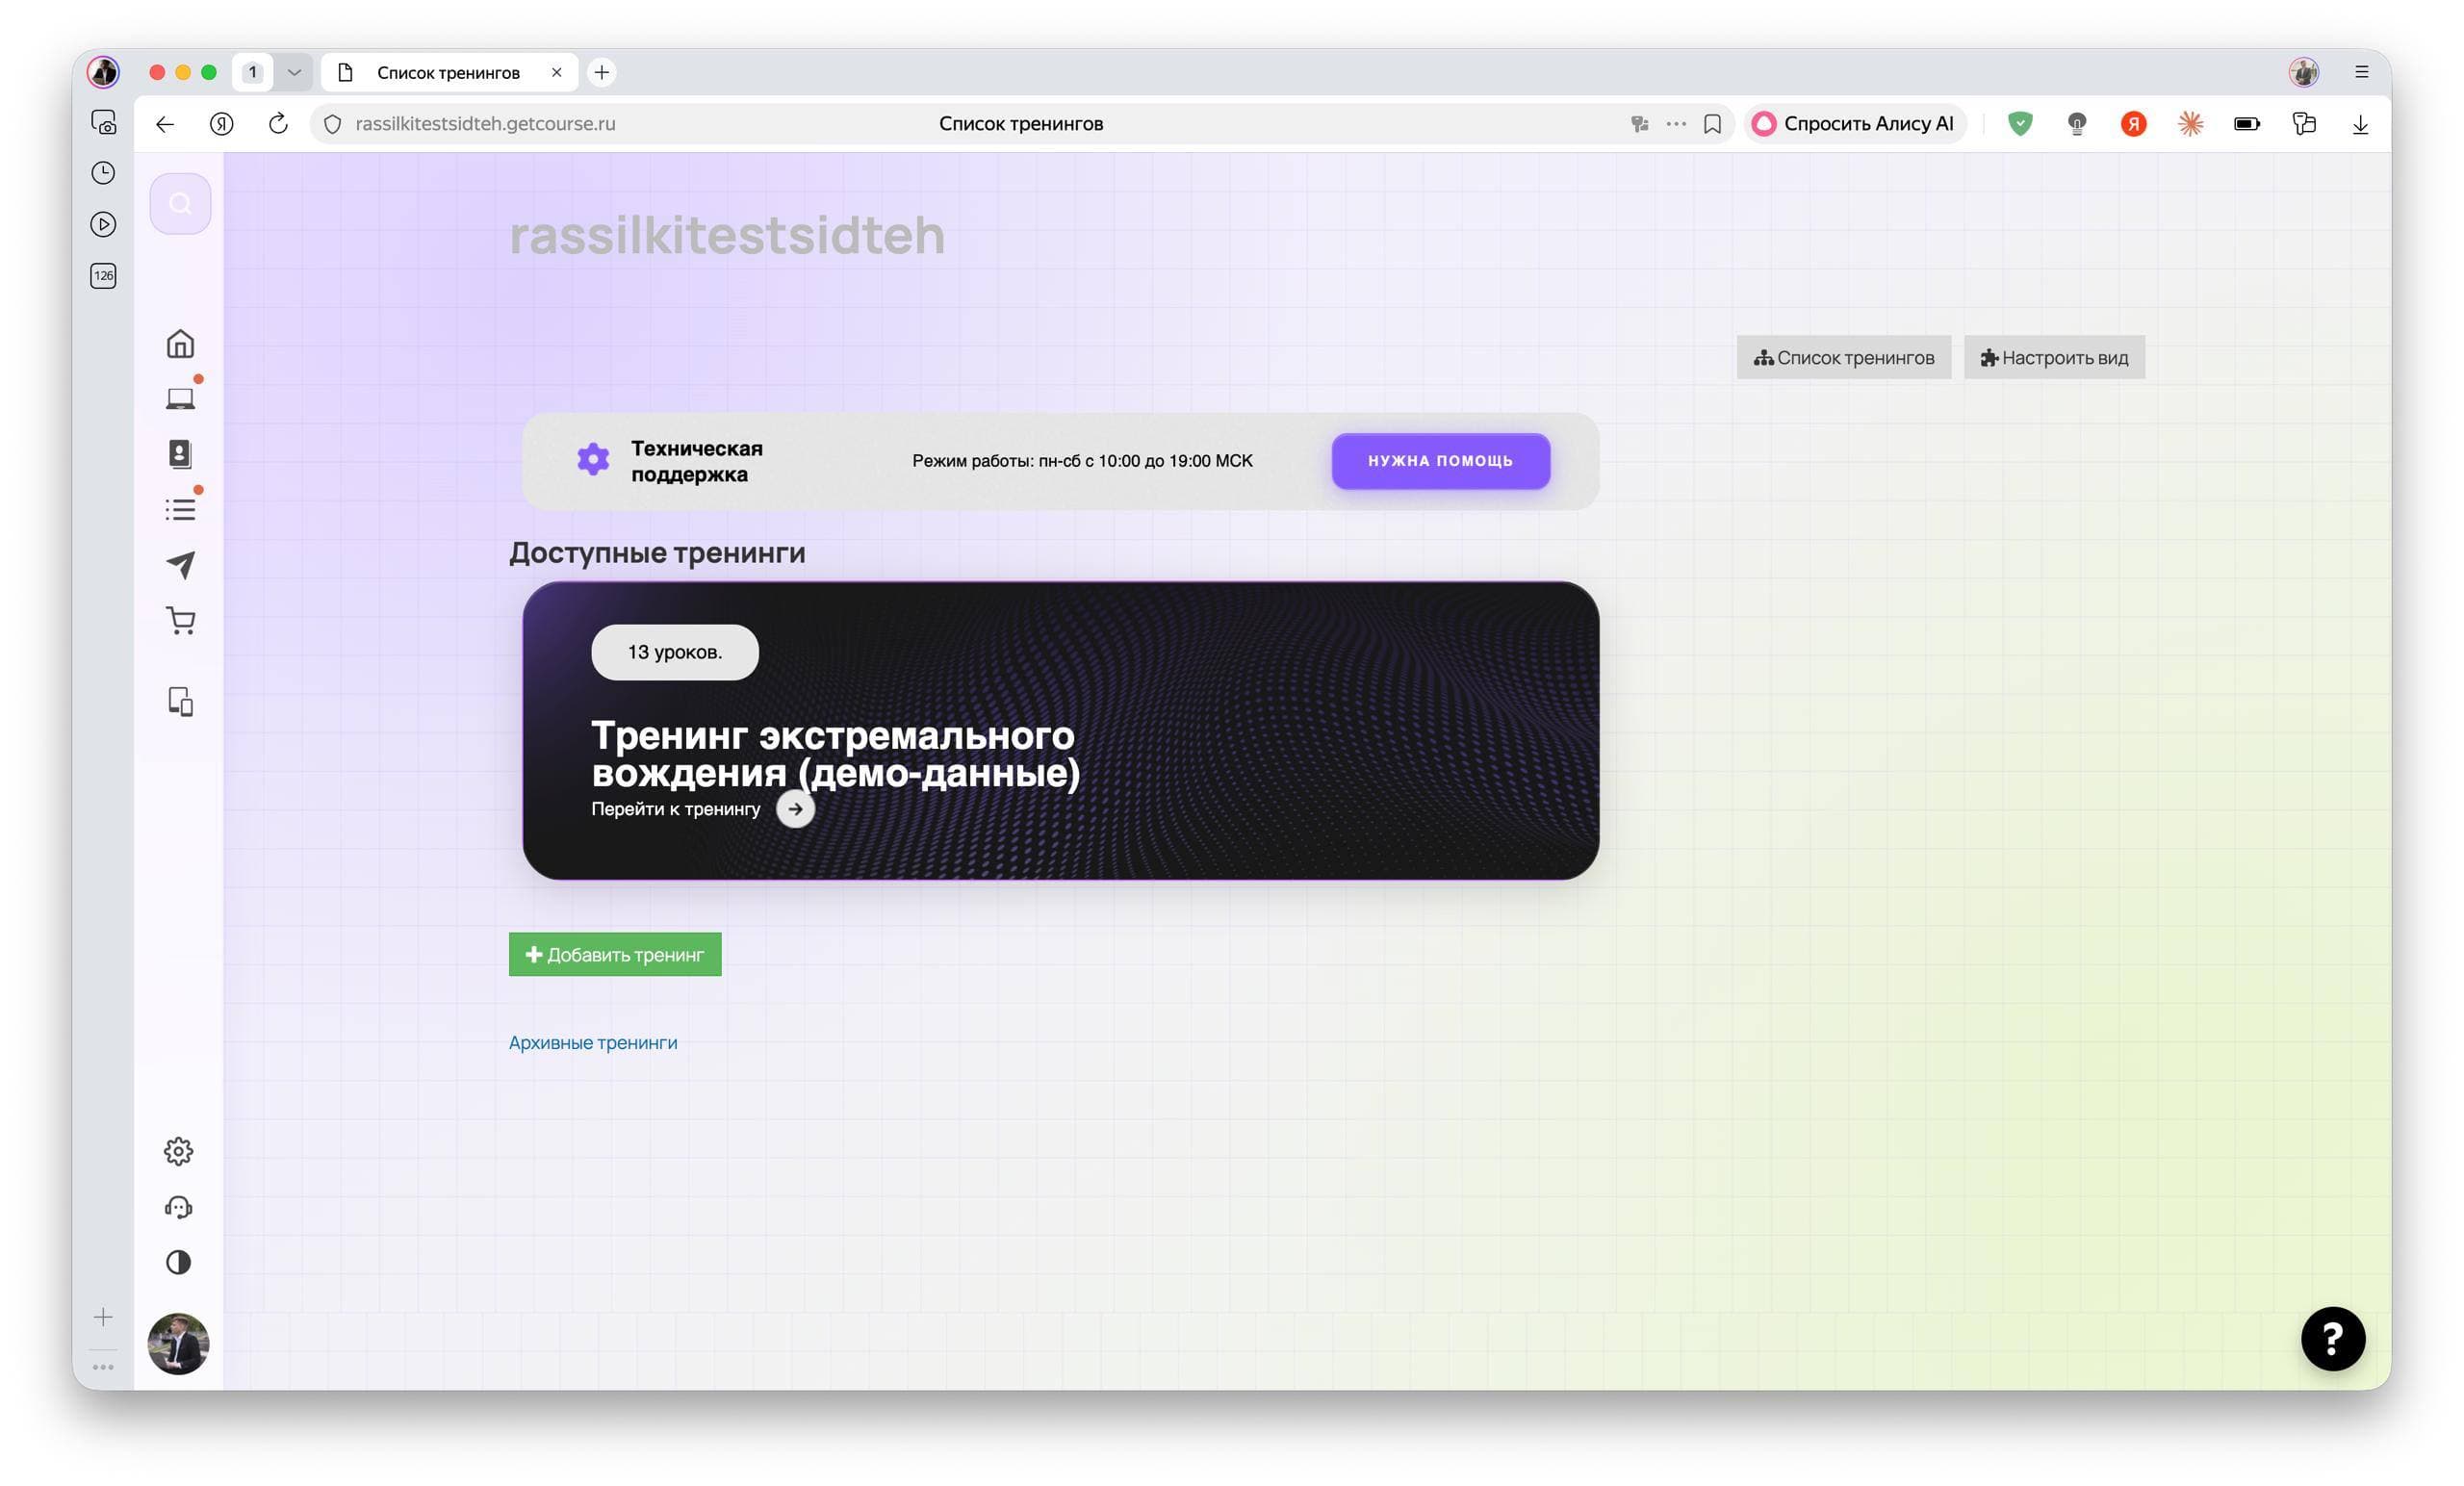Click the address bar URL rassilkitestsidteh.getcourse.ru

click(485, 124)
